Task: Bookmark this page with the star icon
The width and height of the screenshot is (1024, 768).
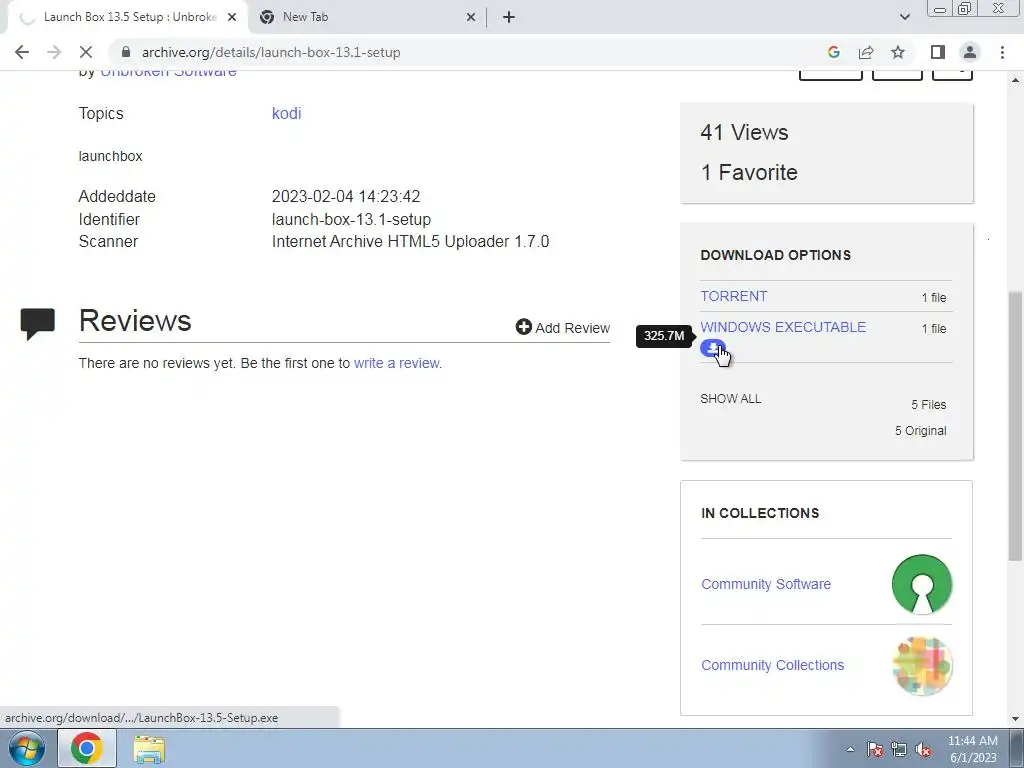Action: click(x=898, y=52)
